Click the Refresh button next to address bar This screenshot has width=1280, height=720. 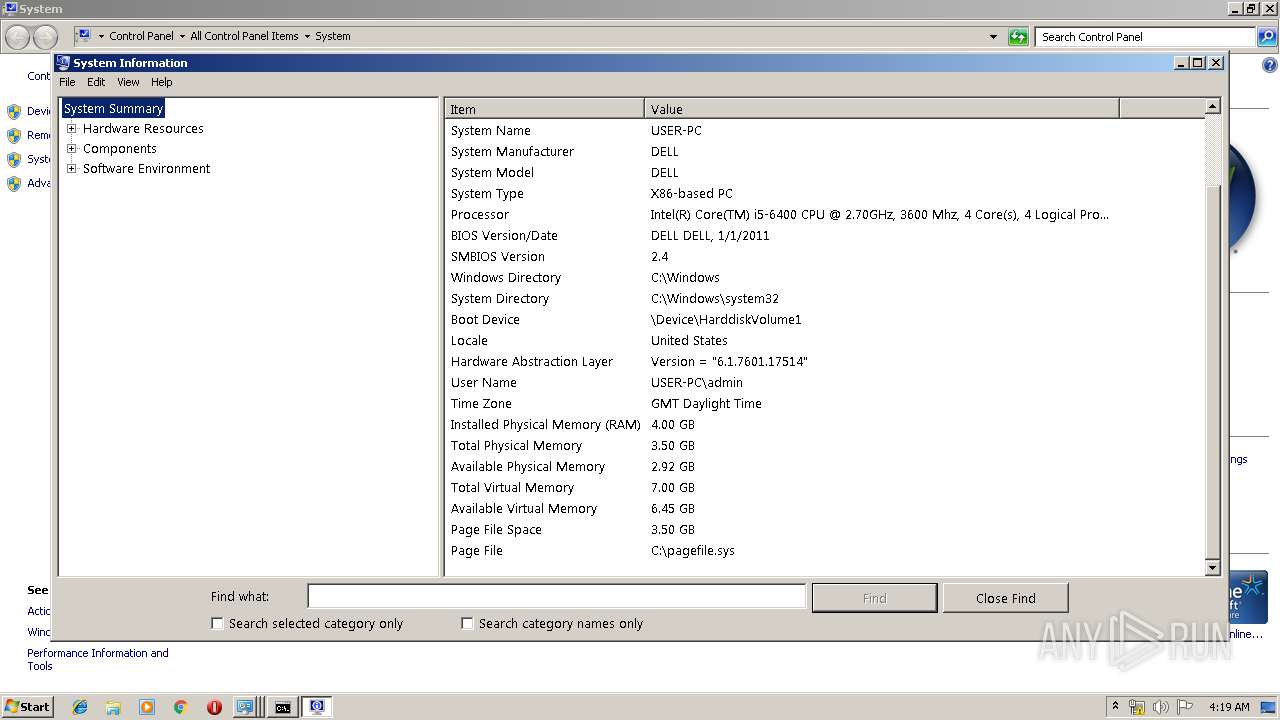click(1018, 37)
